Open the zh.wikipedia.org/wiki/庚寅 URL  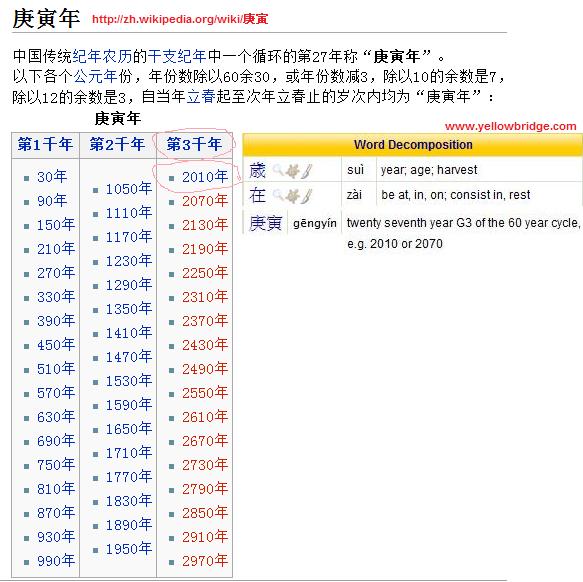point(180,19)
